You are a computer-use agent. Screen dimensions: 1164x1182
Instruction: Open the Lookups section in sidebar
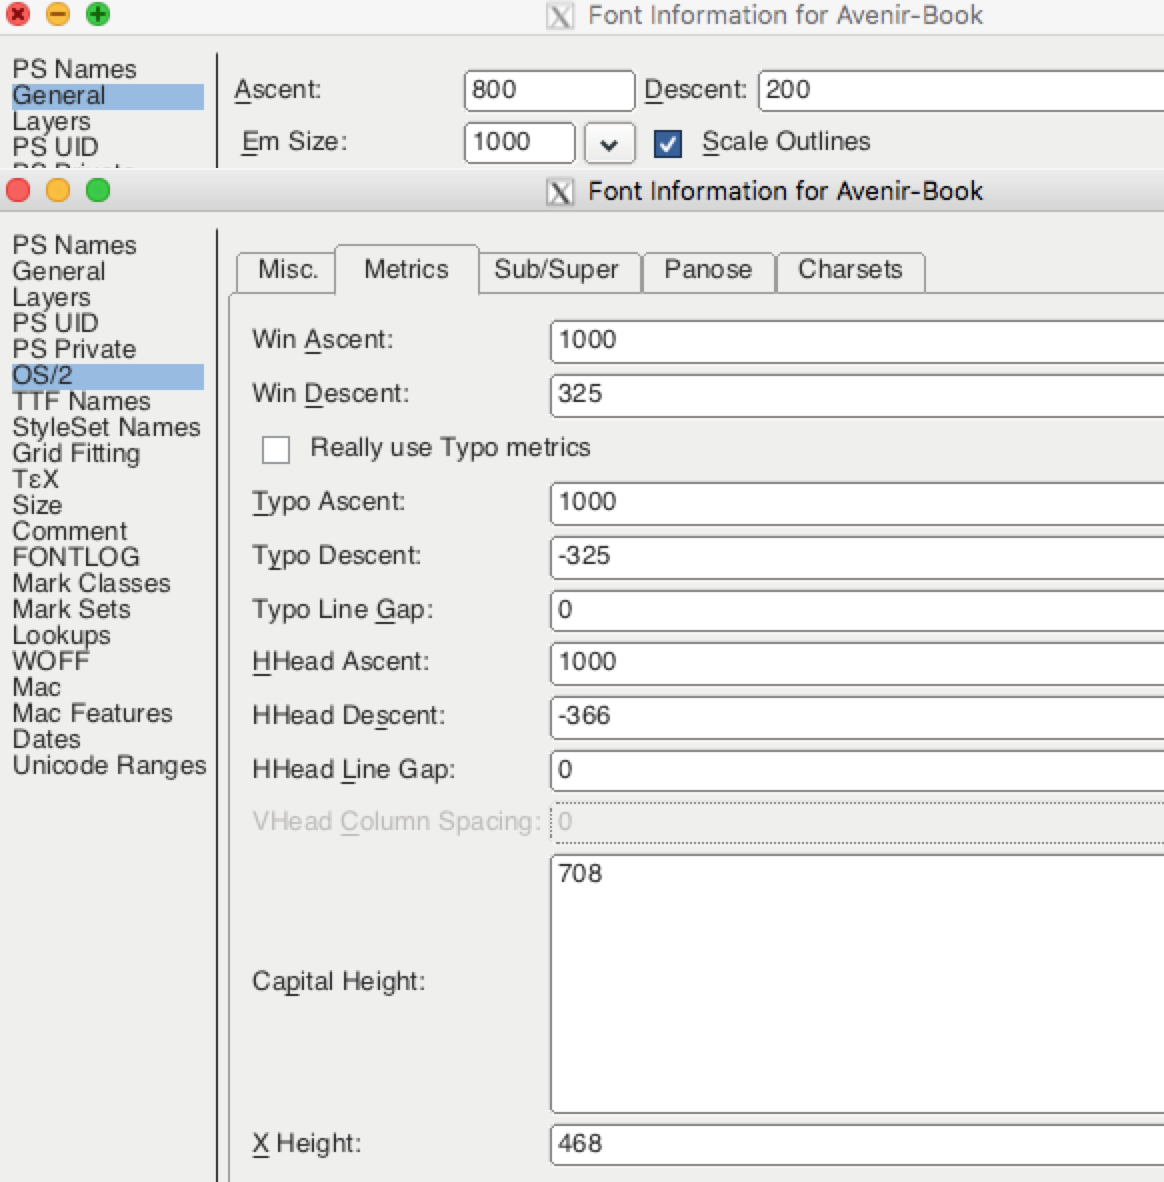click(62, 635)
